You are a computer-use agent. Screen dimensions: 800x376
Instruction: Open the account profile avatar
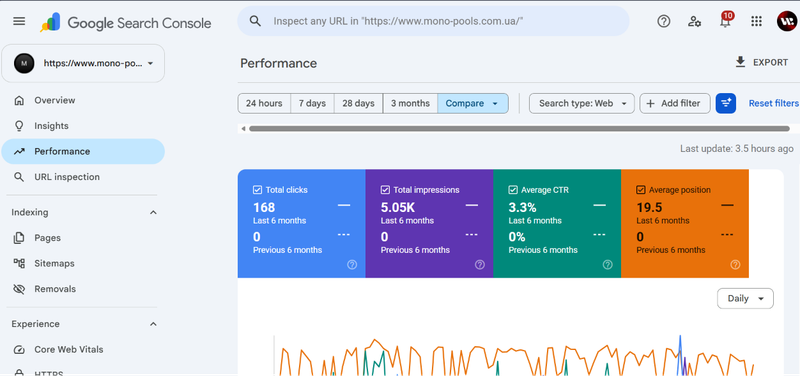(x=786, y=21)
